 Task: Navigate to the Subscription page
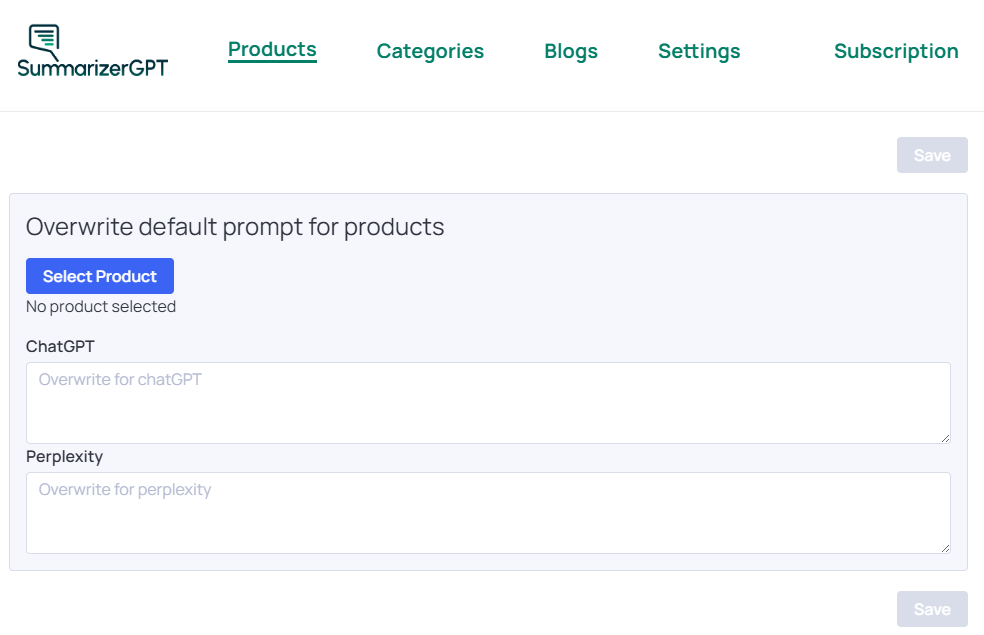coord(896,51)
